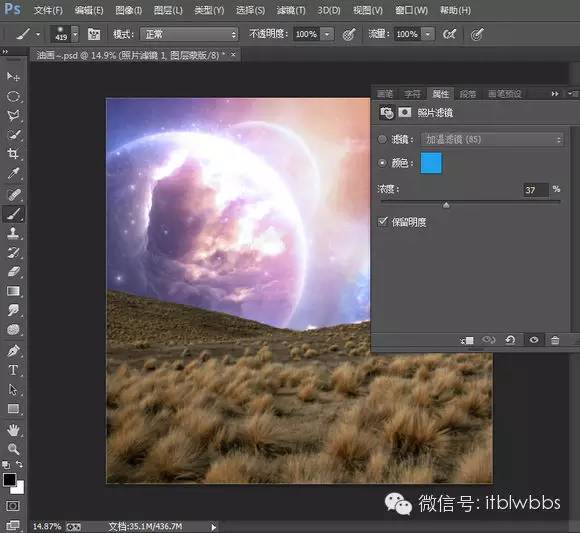The width and height of the screenshot is (580, 533).
Task: Delete the photo filter adjustment layer
Action: point(555,340)
